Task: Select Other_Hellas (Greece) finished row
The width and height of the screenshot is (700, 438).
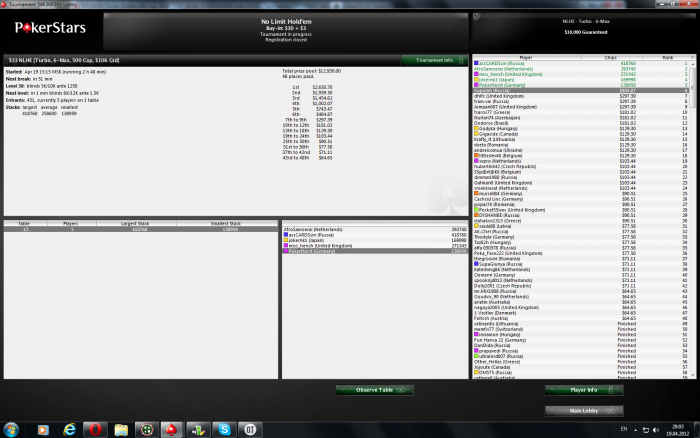Action: 582,362
